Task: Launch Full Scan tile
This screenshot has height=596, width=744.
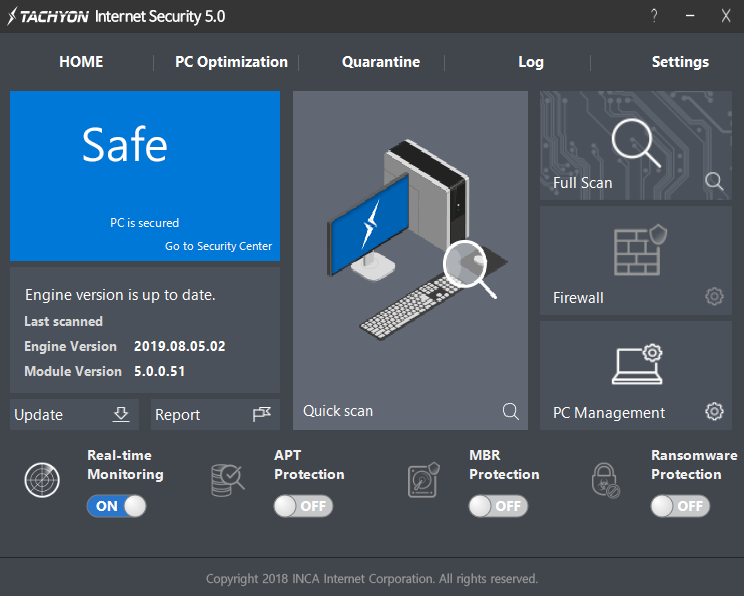Action: pos(636,145)
